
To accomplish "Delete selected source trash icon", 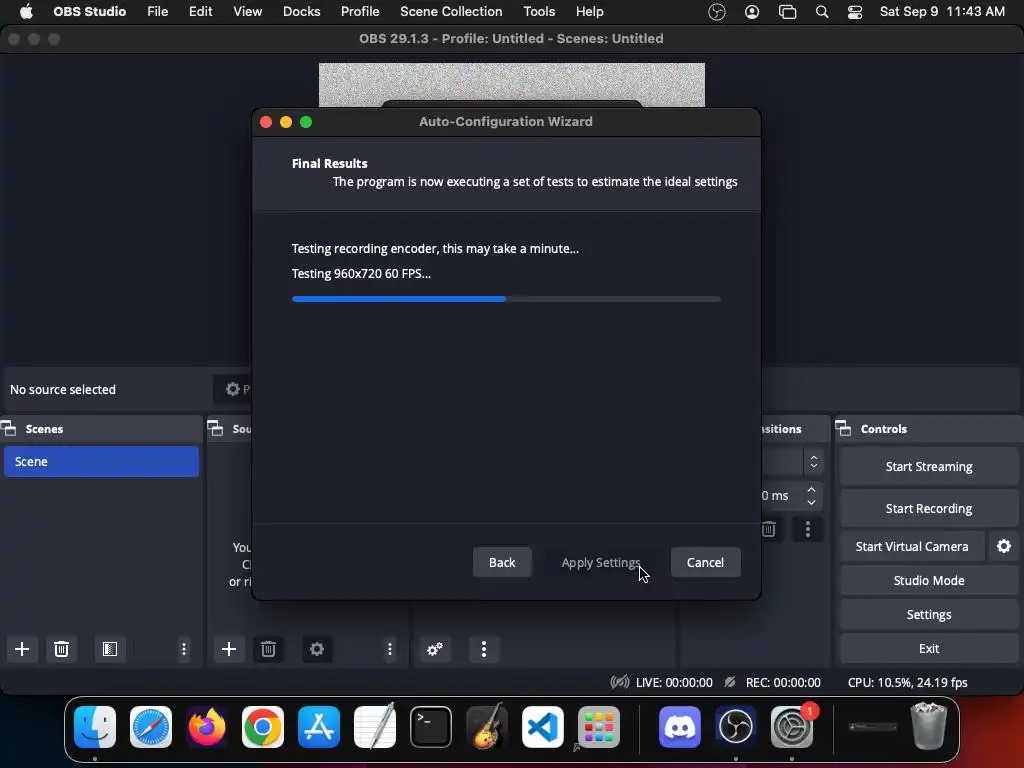I will click(x=268, y=648).
